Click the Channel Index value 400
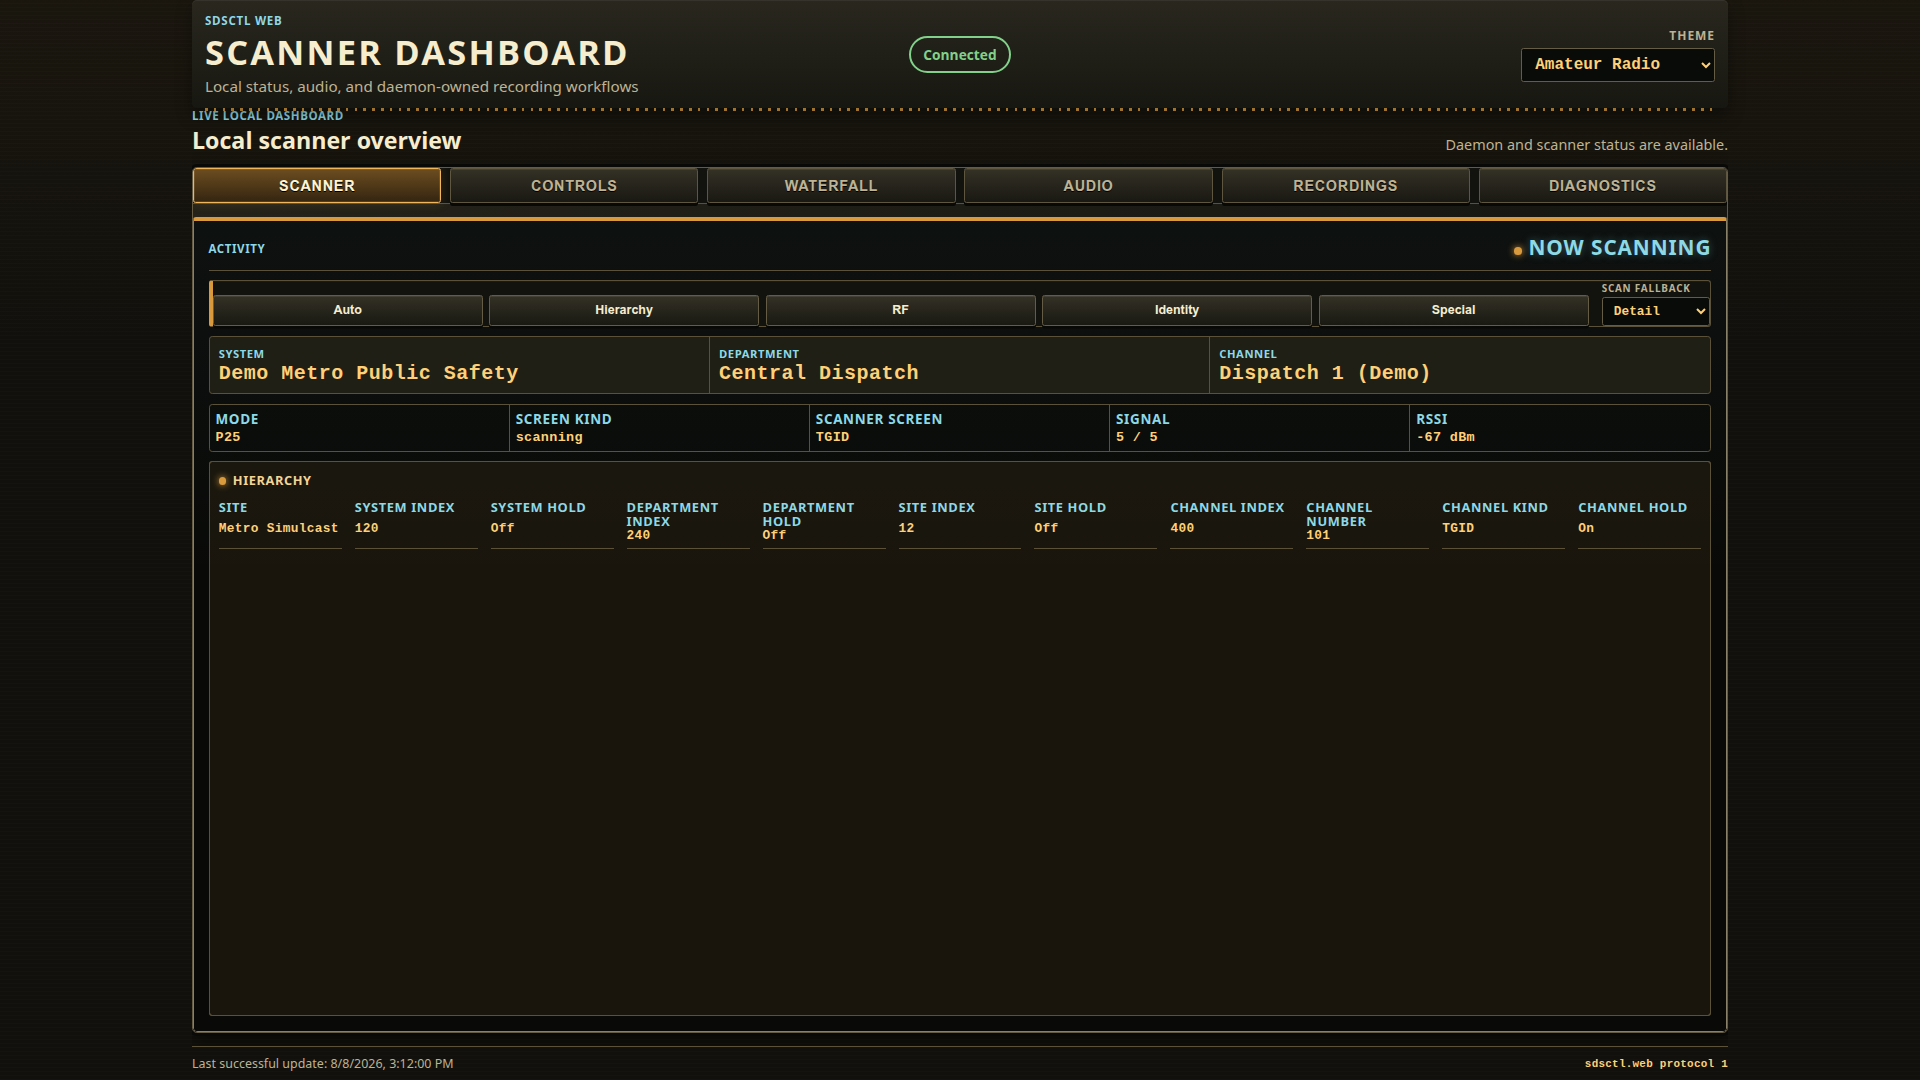 pos(1182,528)
